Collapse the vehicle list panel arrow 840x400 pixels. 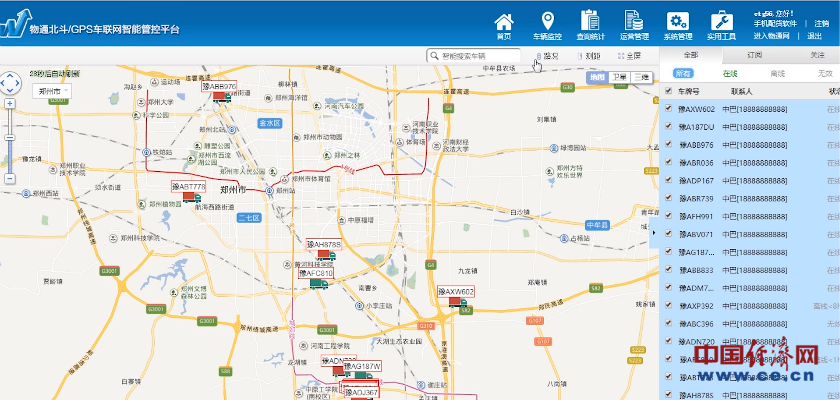click(x=654, y=232)
